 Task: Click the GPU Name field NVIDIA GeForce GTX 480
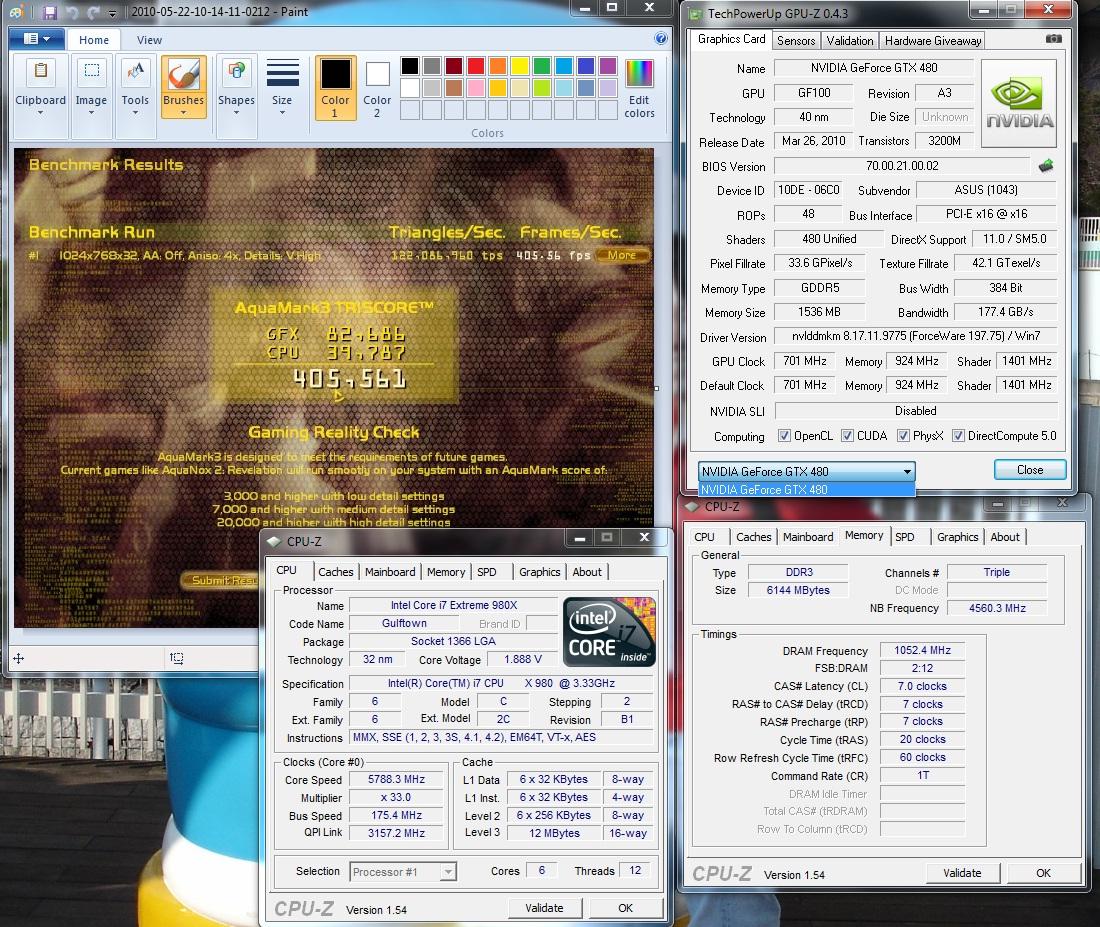coord(873,68)
